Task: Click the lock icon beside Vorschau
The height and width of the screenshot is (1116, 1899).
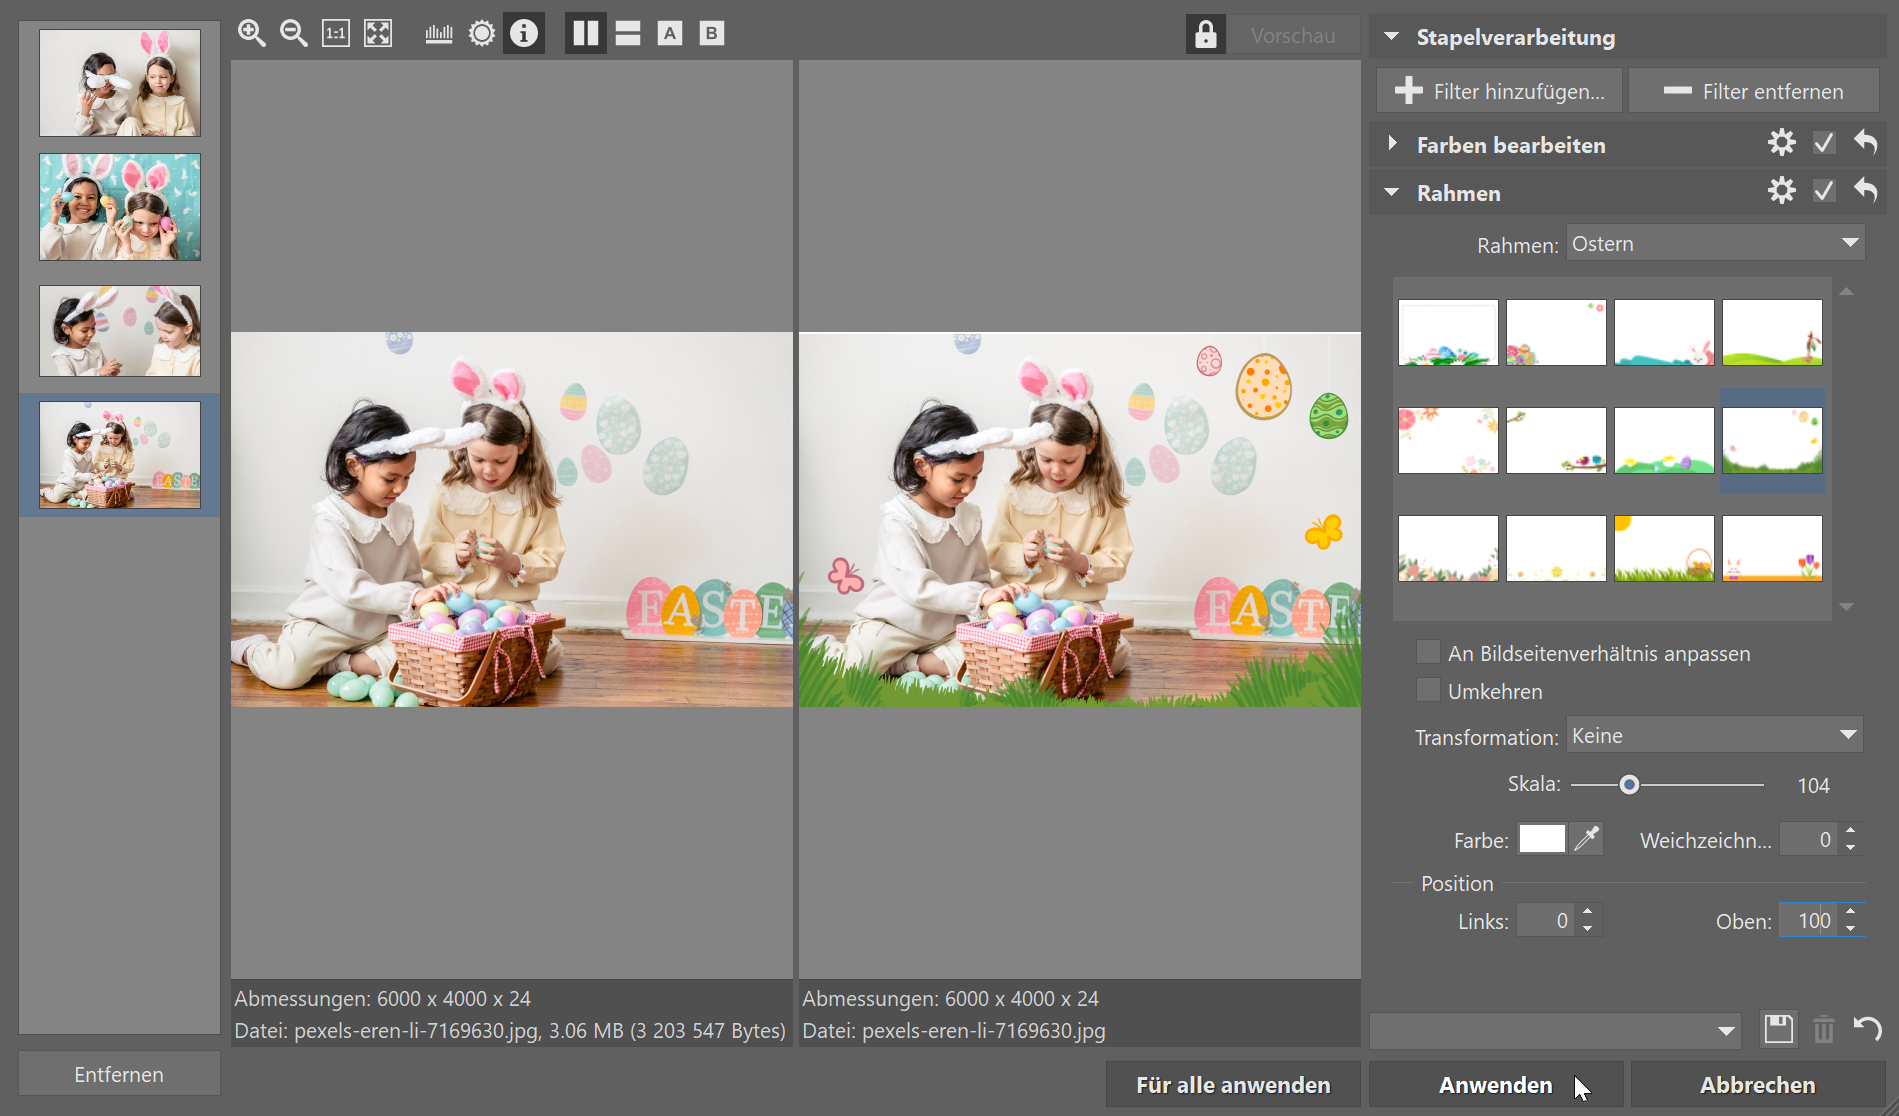Action: [x=1206, y=34]
